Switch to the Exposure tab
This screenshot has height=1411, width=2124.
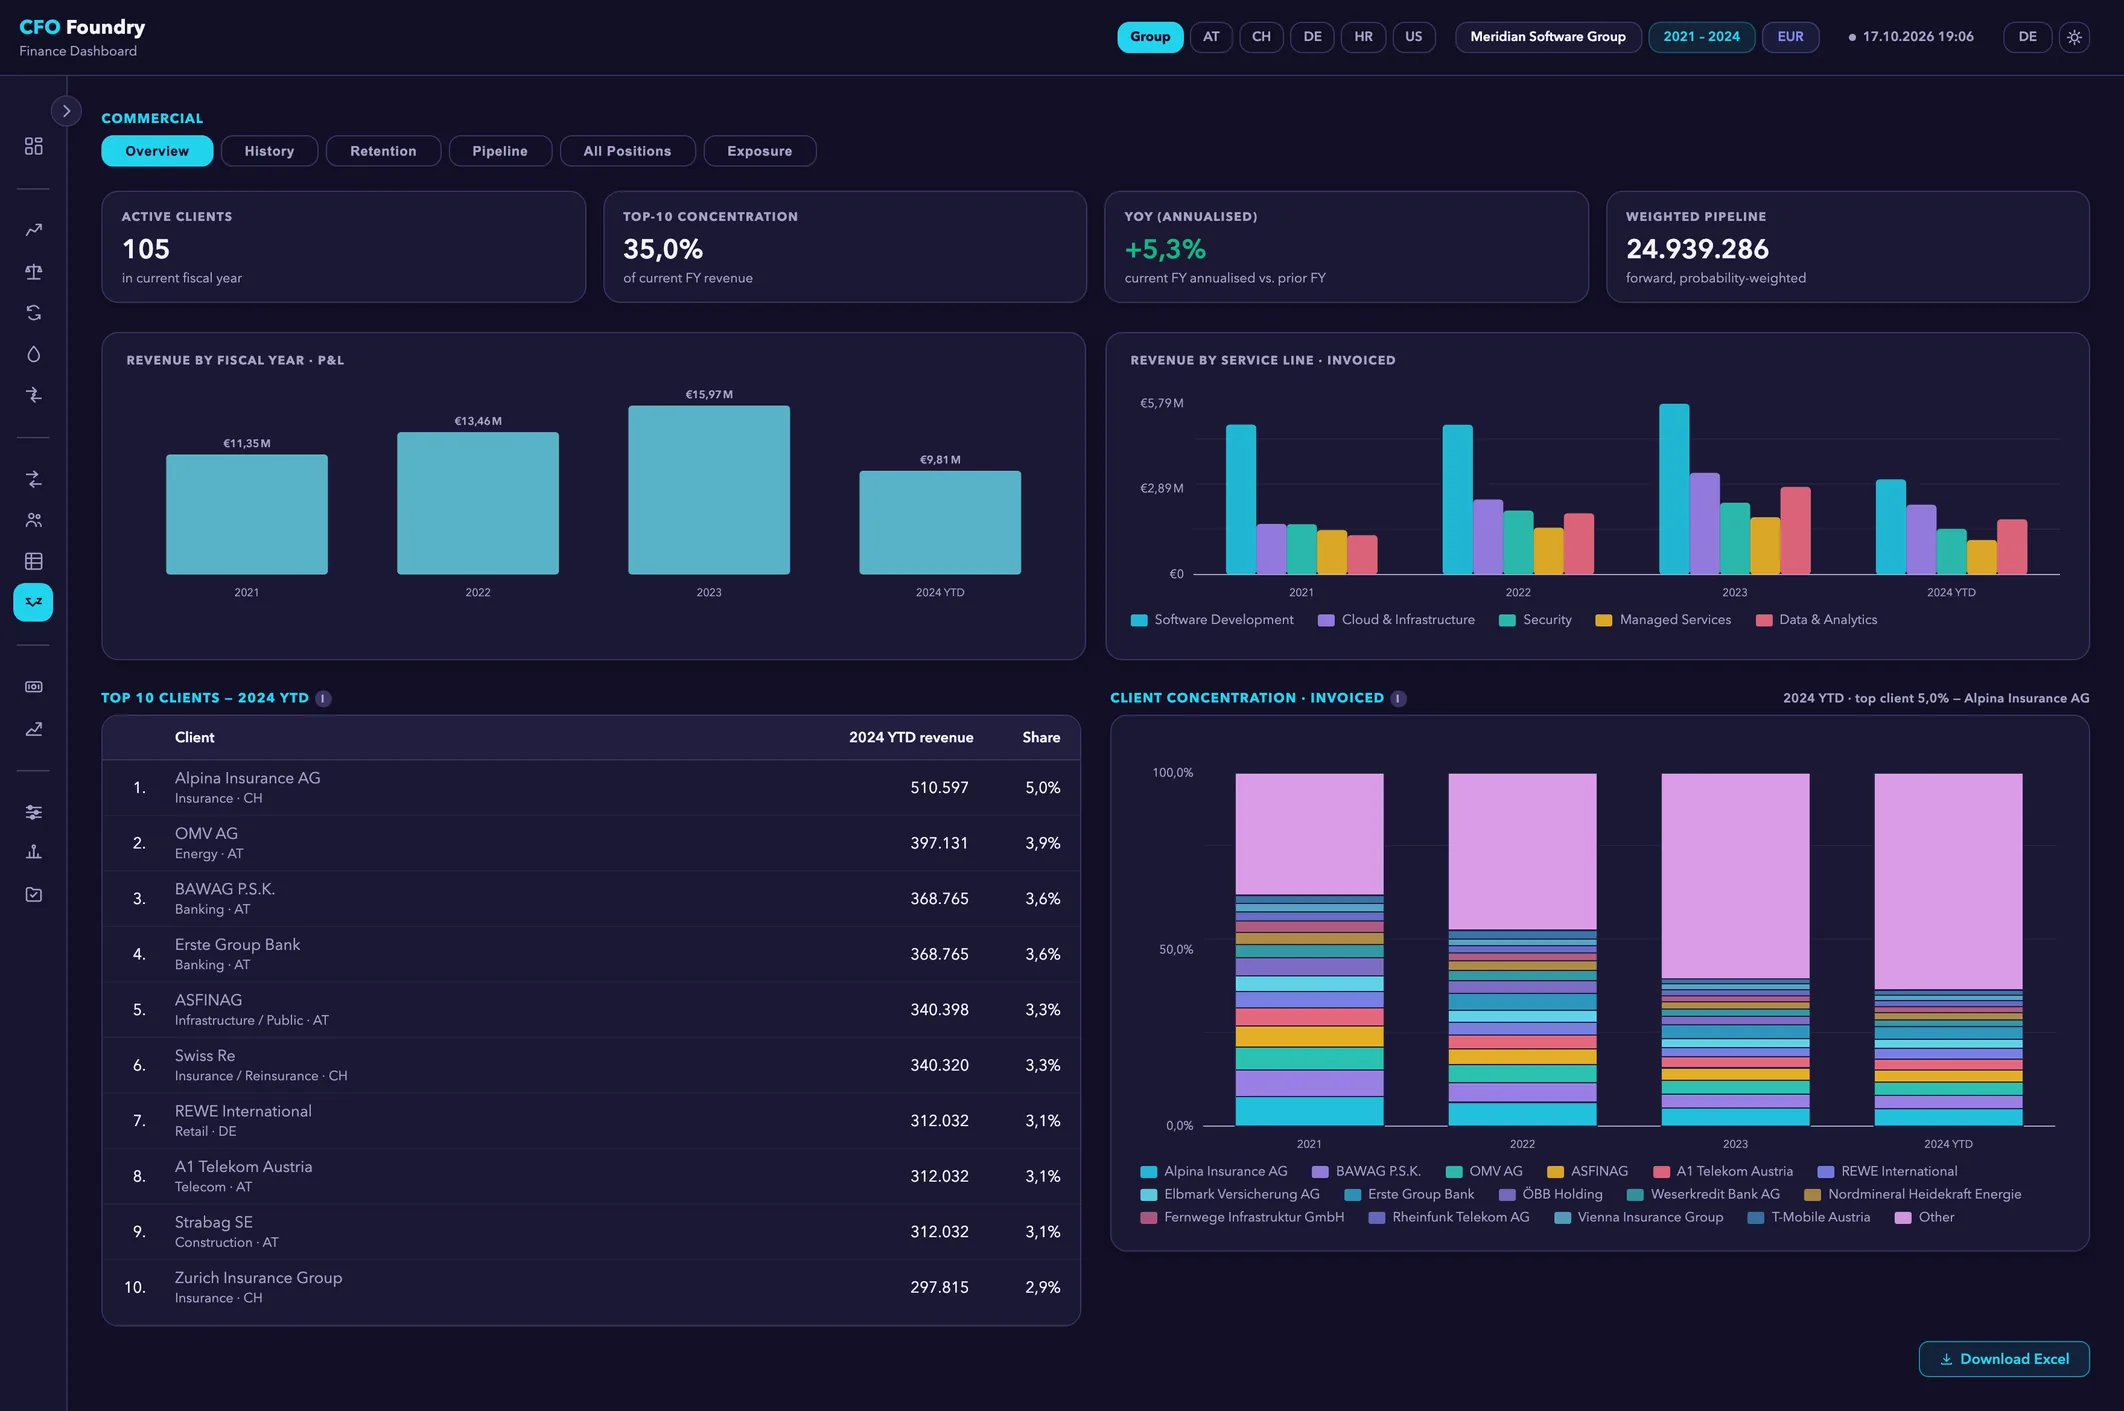pos(759,151)
